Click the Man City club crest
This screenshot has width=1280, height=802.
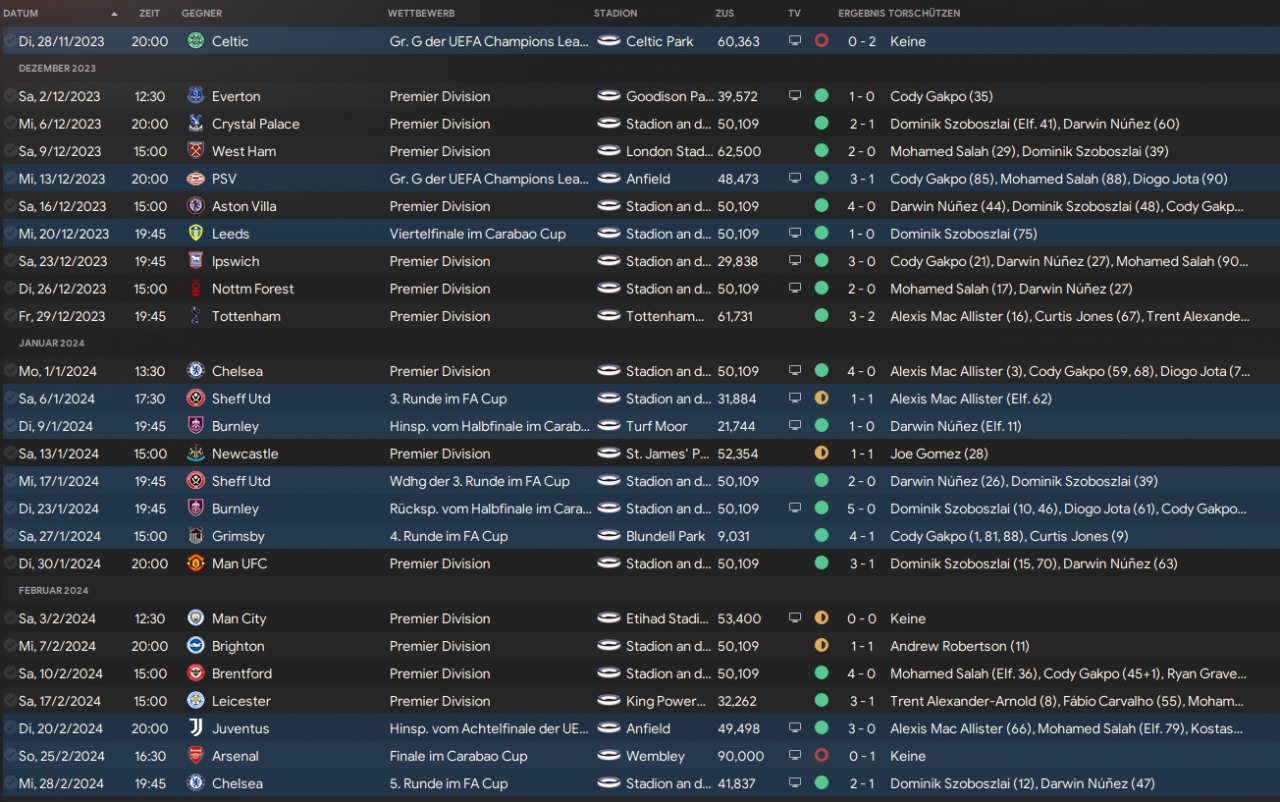195,619
